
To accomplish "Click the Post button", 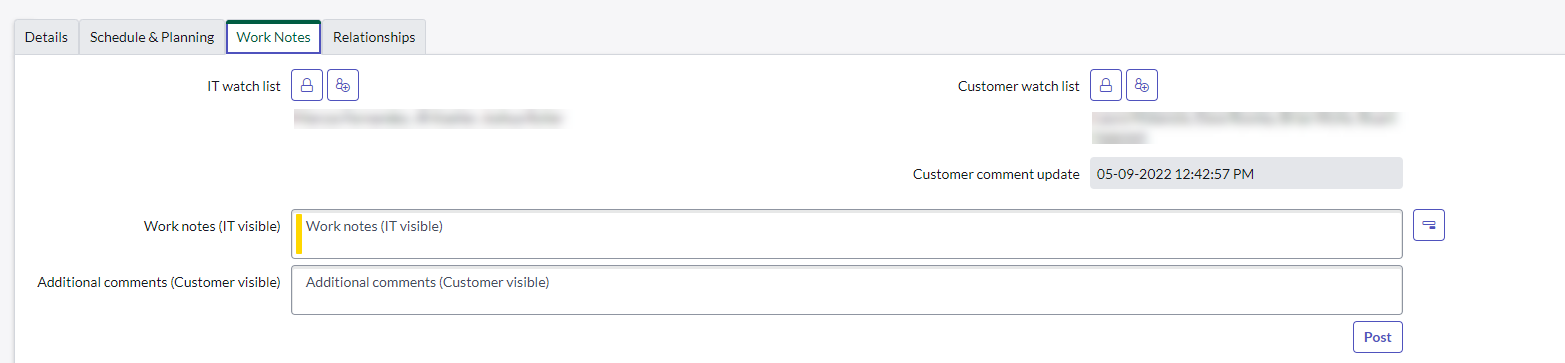I will click(1378, 337).
